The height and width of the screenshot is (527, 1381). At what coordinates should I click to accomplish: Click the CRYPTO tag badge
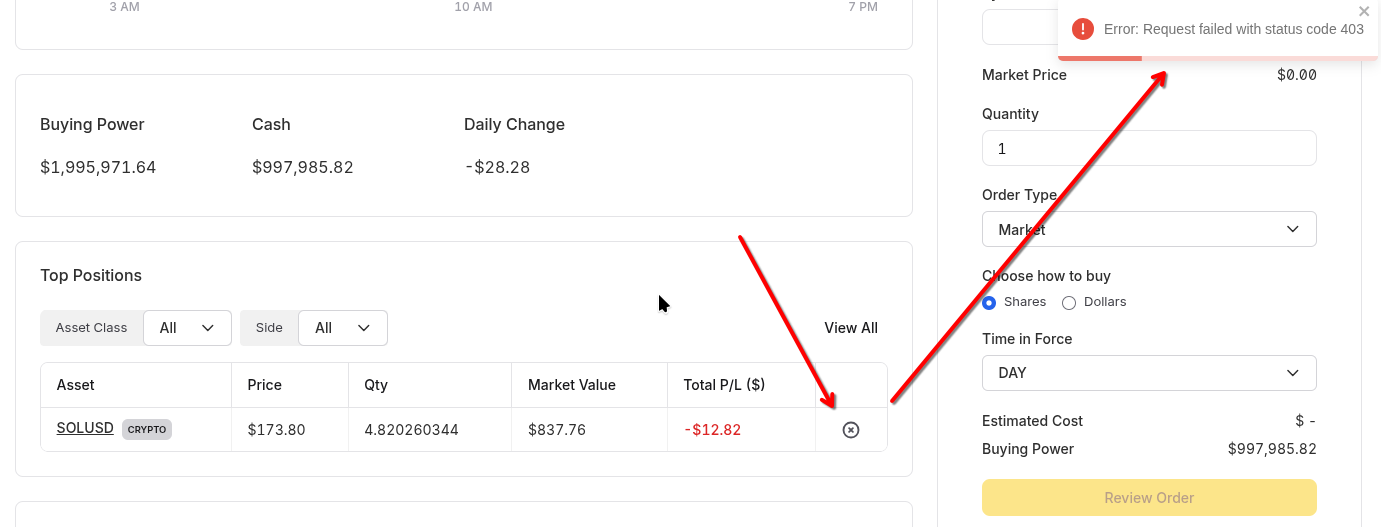(147, 430)
